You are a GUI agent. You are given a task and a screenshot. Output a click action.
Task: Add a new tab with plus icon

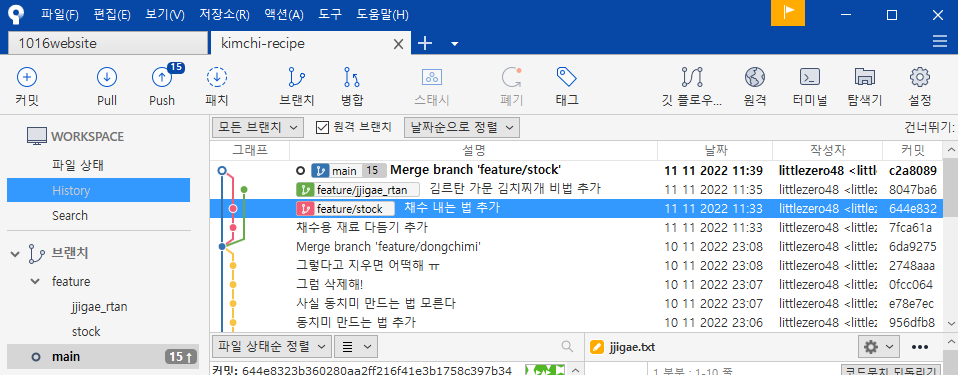(x=425, y=43)
